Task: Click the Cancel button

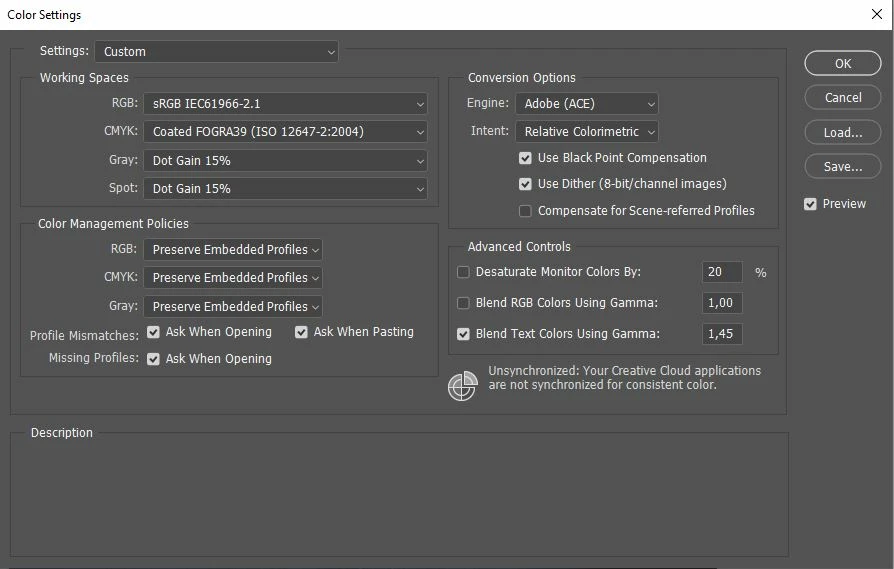Action: point(843,97)
